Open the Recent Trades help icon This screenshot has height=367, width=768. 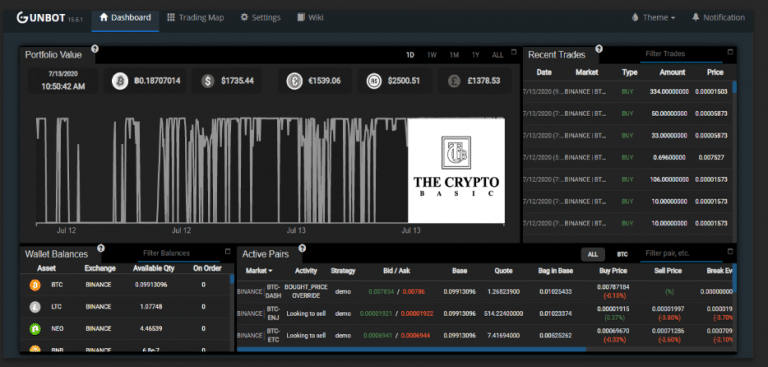[599, 49]
